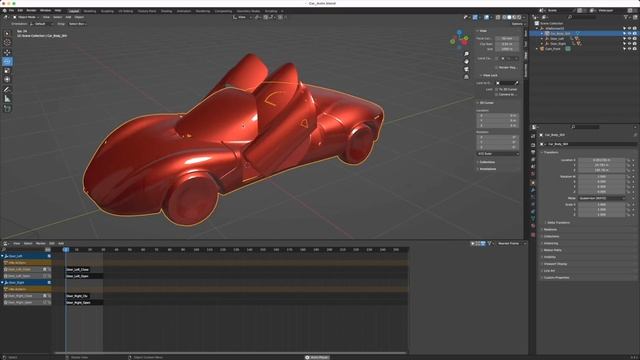
Task: Toggle mute on Door_Left_Close NLA track
Action: click(45, 269)
